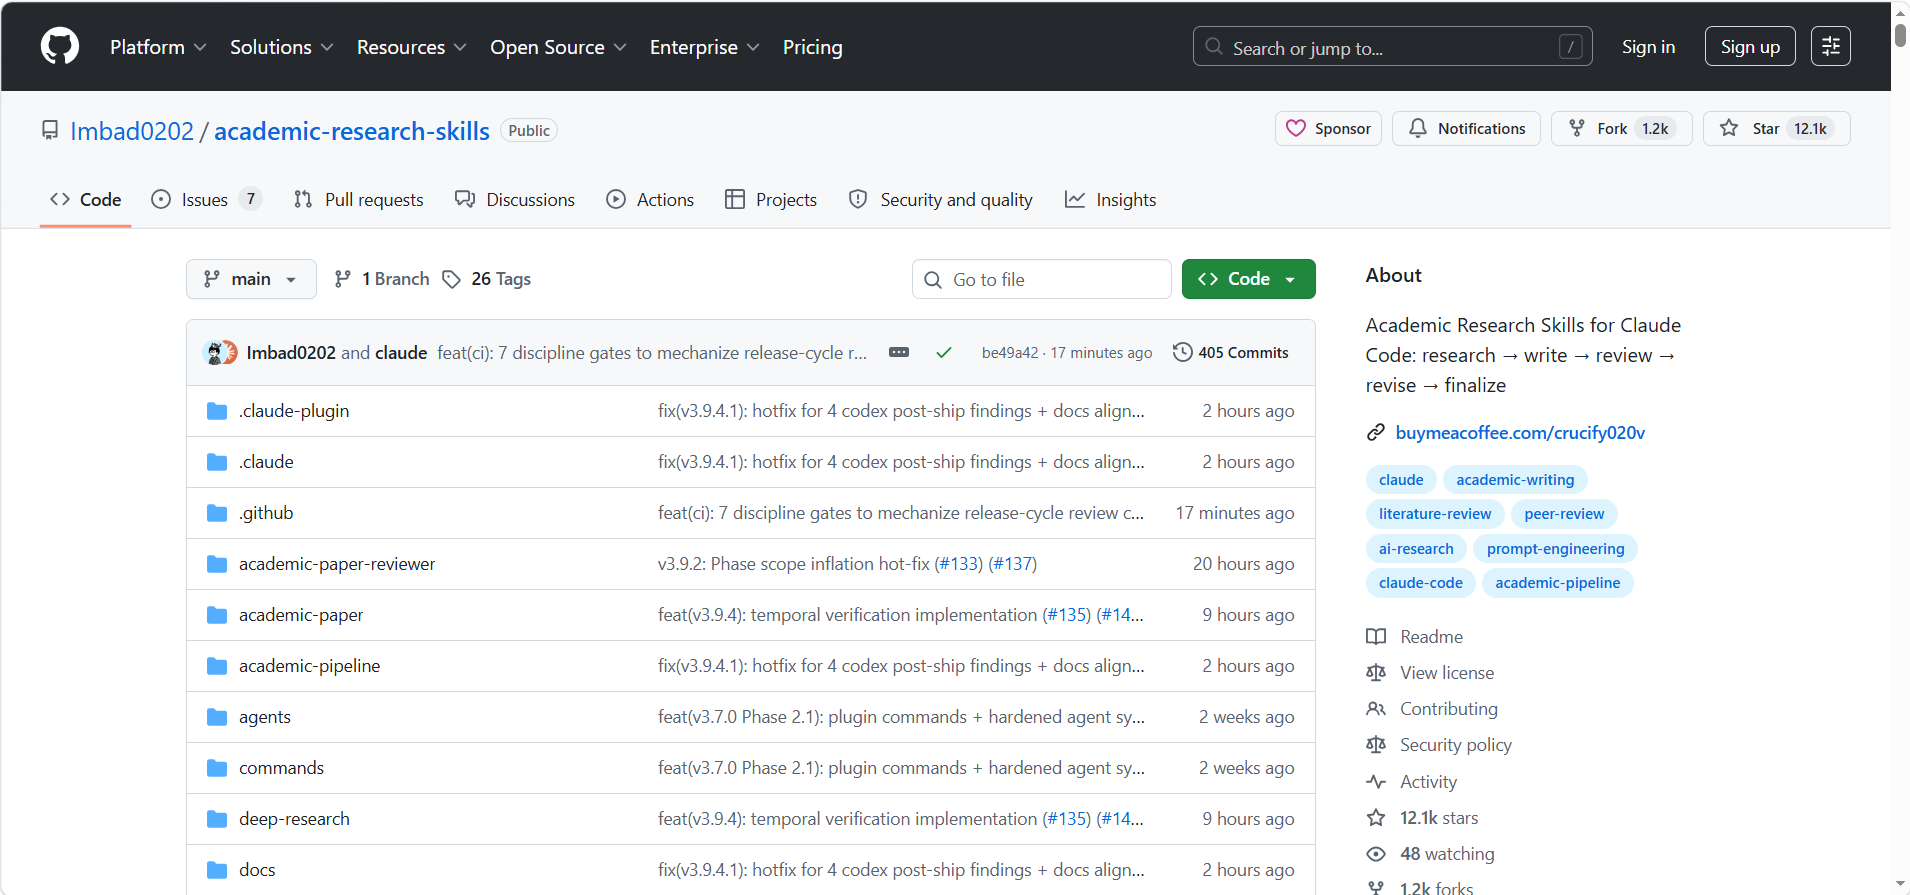Expand the Solutions menu
1910x895 pixels.
[x=281, y=47]
